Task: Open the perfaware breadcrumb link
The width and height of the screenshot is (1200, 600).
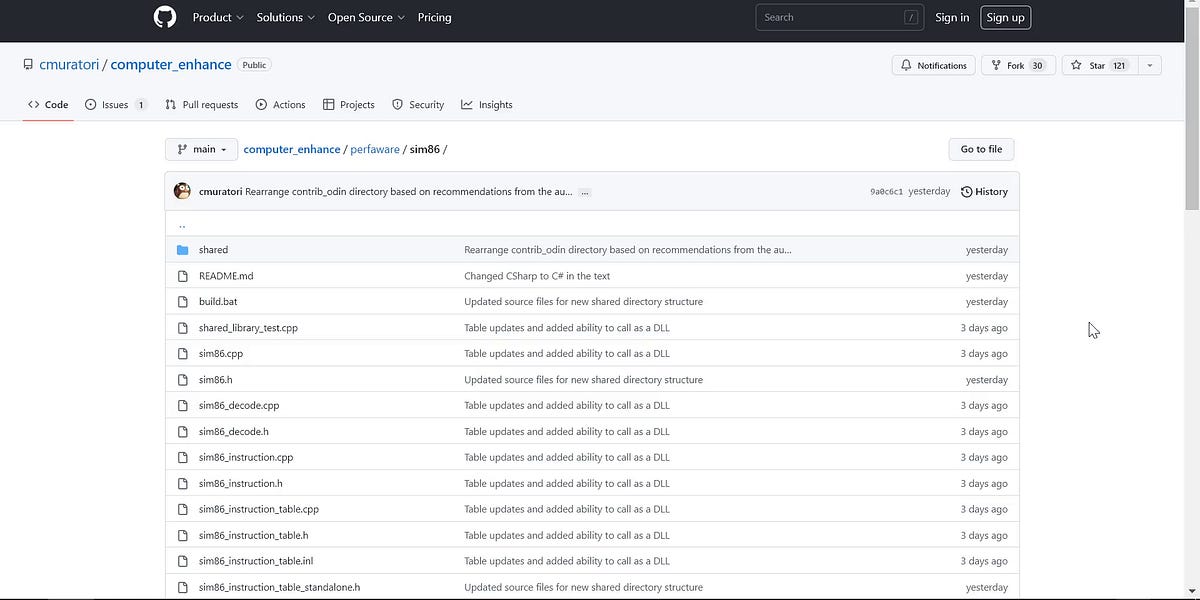Action: coord(375,148)
